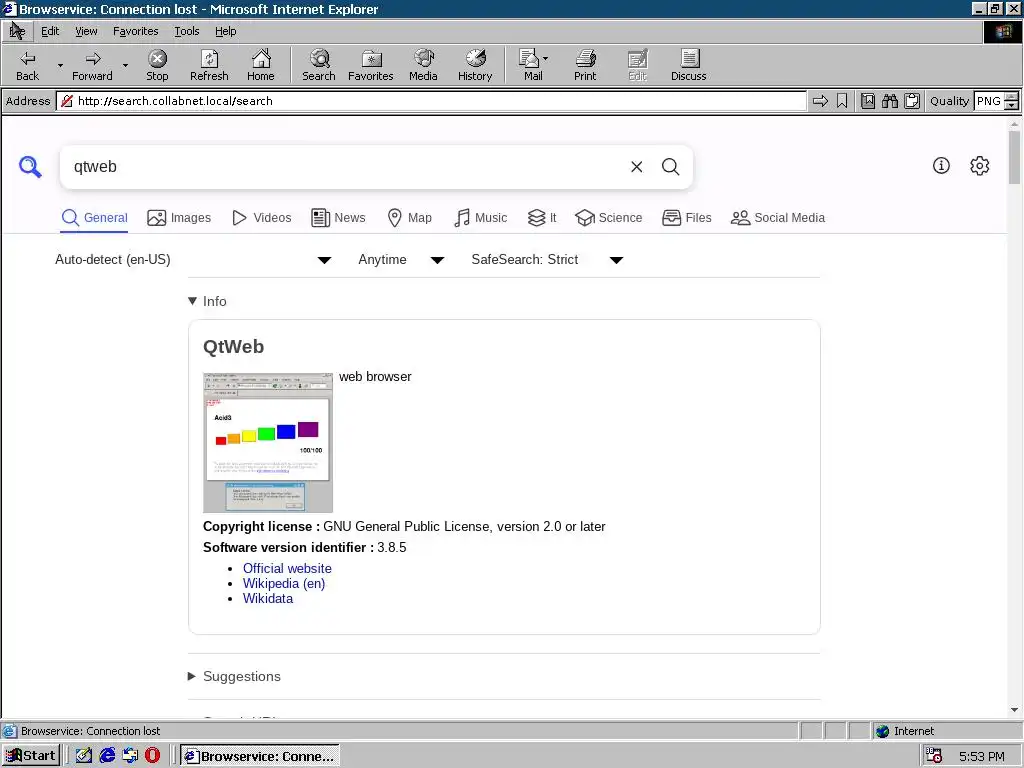Click the Browservice taskbar button

pyautogui.click(x=260, y=756)
